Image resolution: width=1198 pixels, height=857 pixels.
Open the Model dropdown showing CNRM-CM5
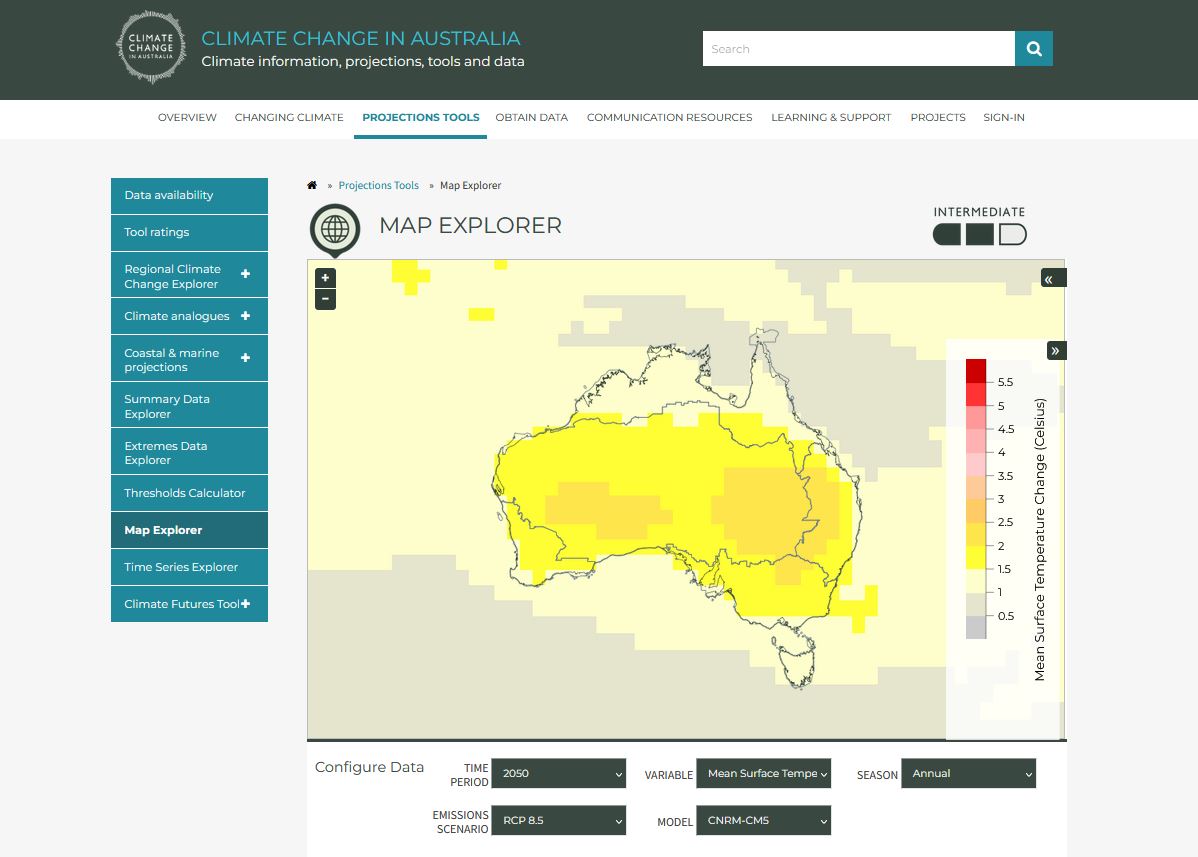pyautogui.click(x=763, y=820)
